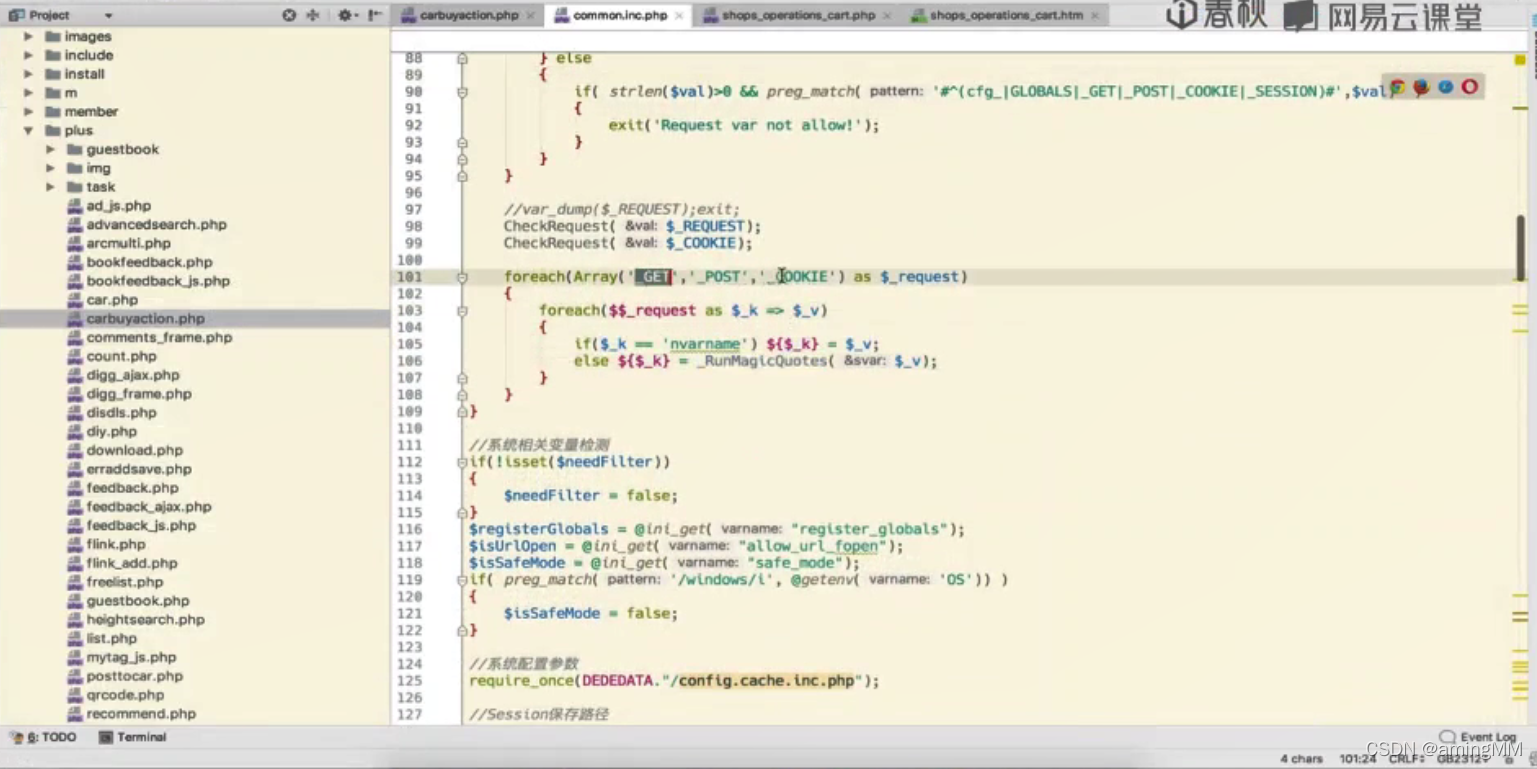
Task: Switch to carbuyaction.php tab
Action: (x=469, y=15)
